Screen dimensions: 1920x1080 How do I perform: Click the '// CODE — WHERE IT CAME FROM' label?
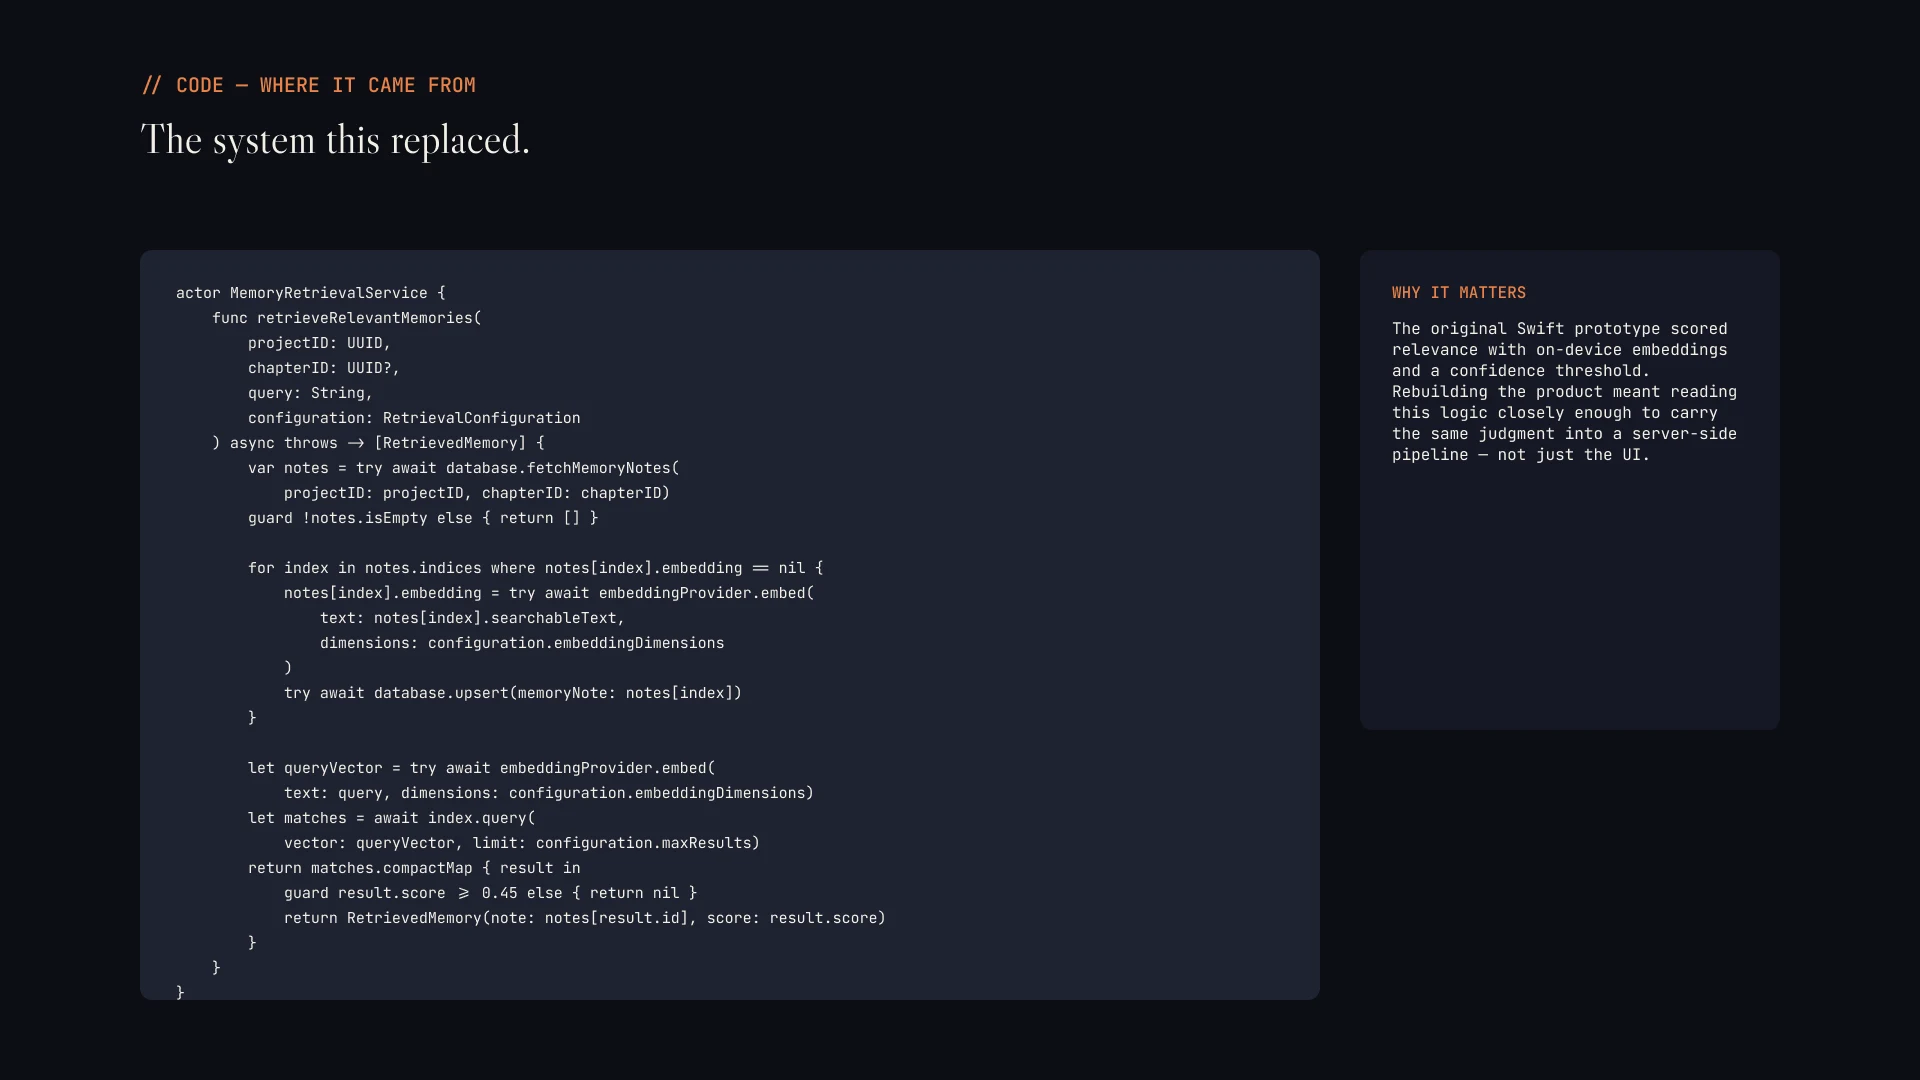pos(308,85)
